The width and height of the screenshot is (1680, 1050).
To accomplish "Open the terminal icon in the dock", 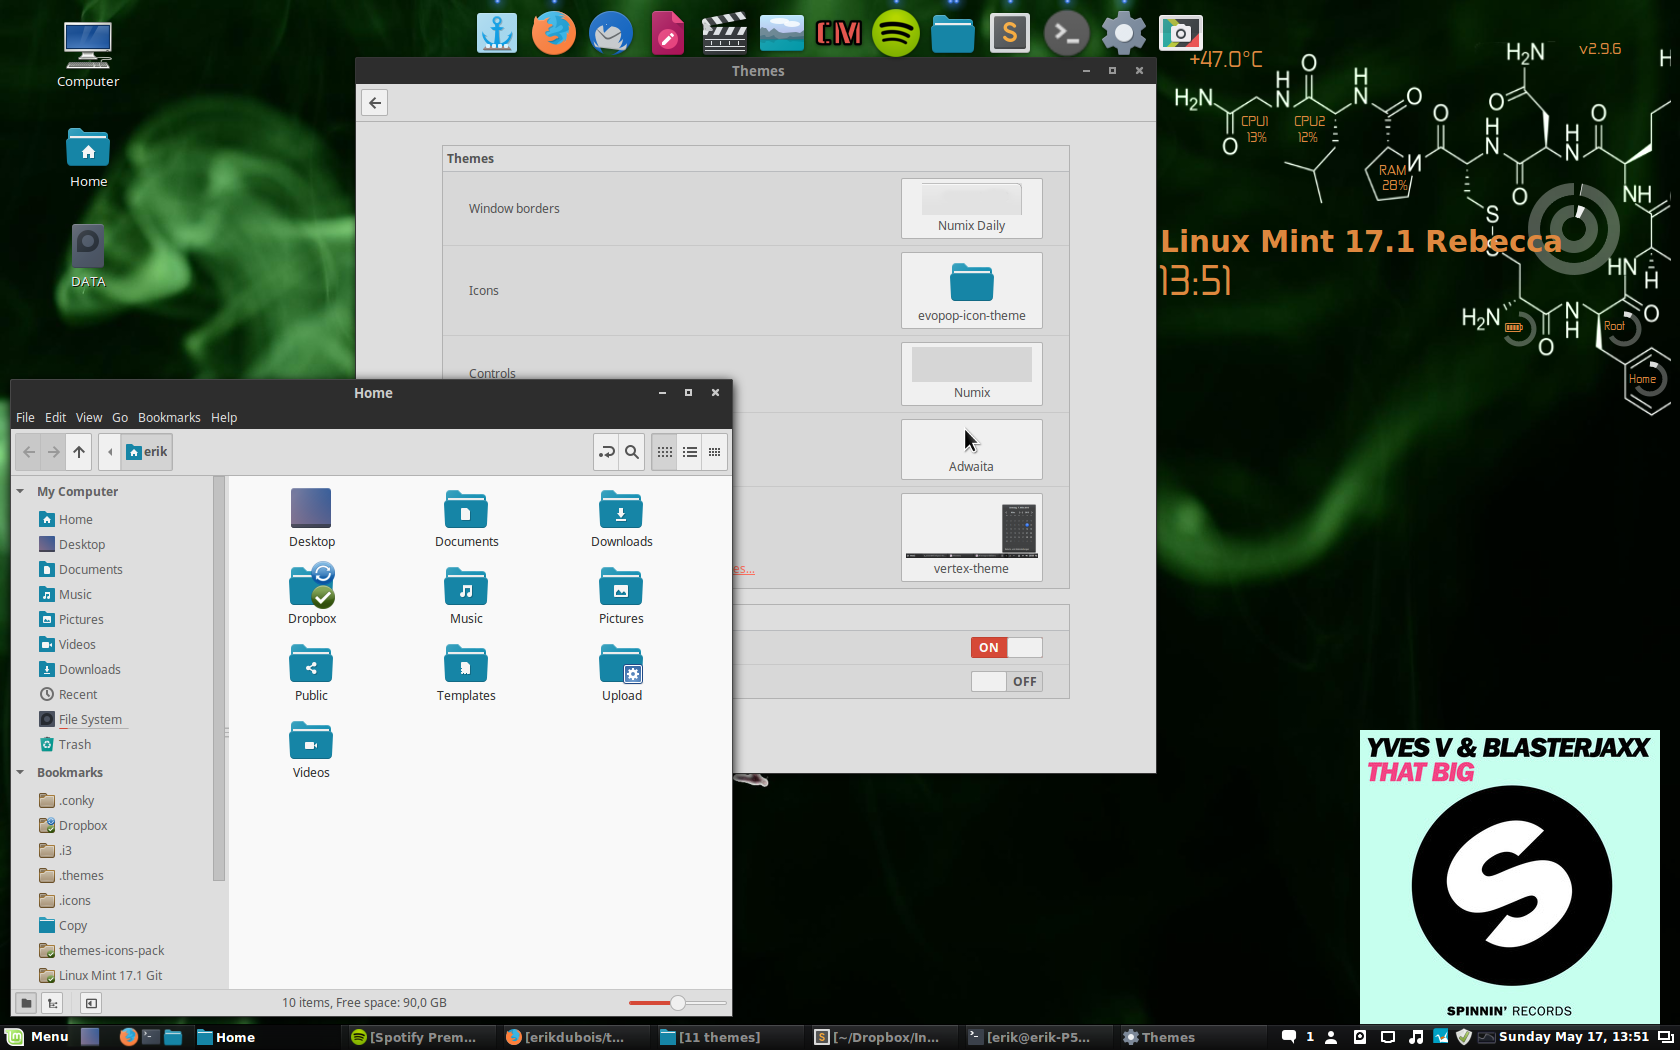I will pos(1066,33).
